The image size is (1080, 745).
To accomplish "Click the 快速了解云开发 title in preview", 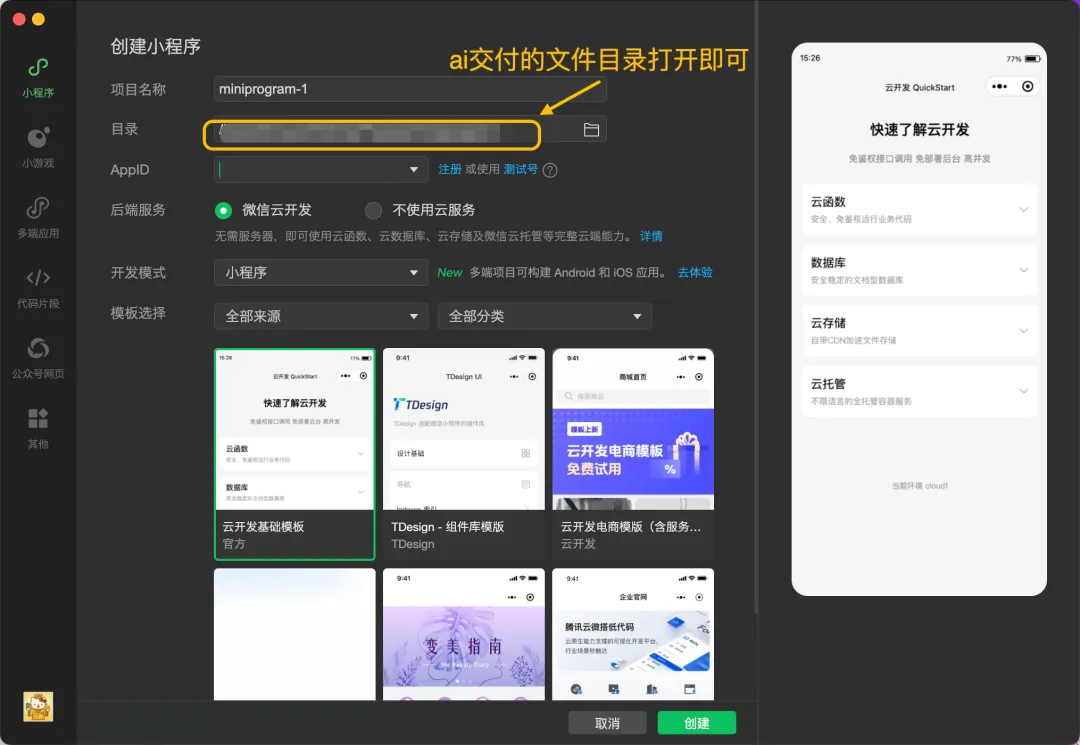I will 920,129.
